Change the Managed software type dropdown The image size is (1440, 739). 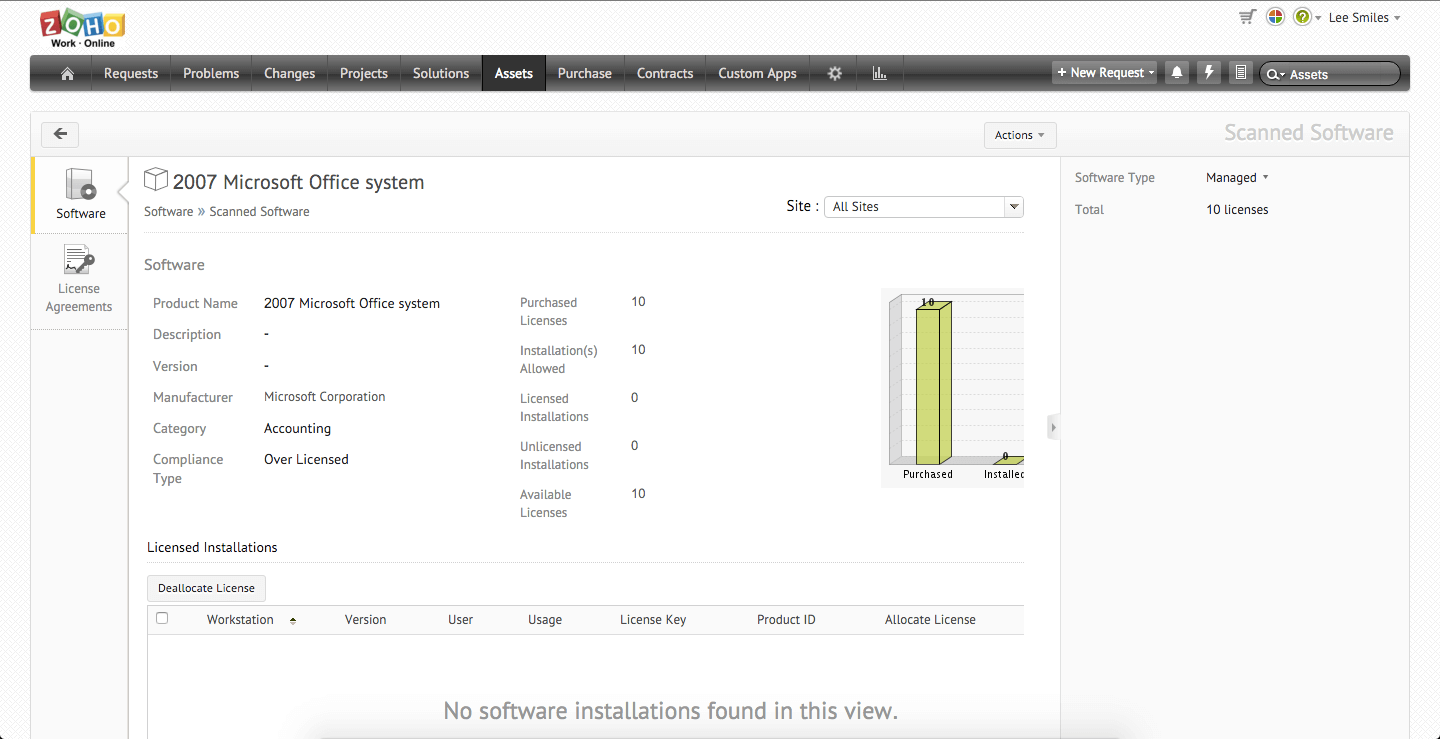[1237, 178]
